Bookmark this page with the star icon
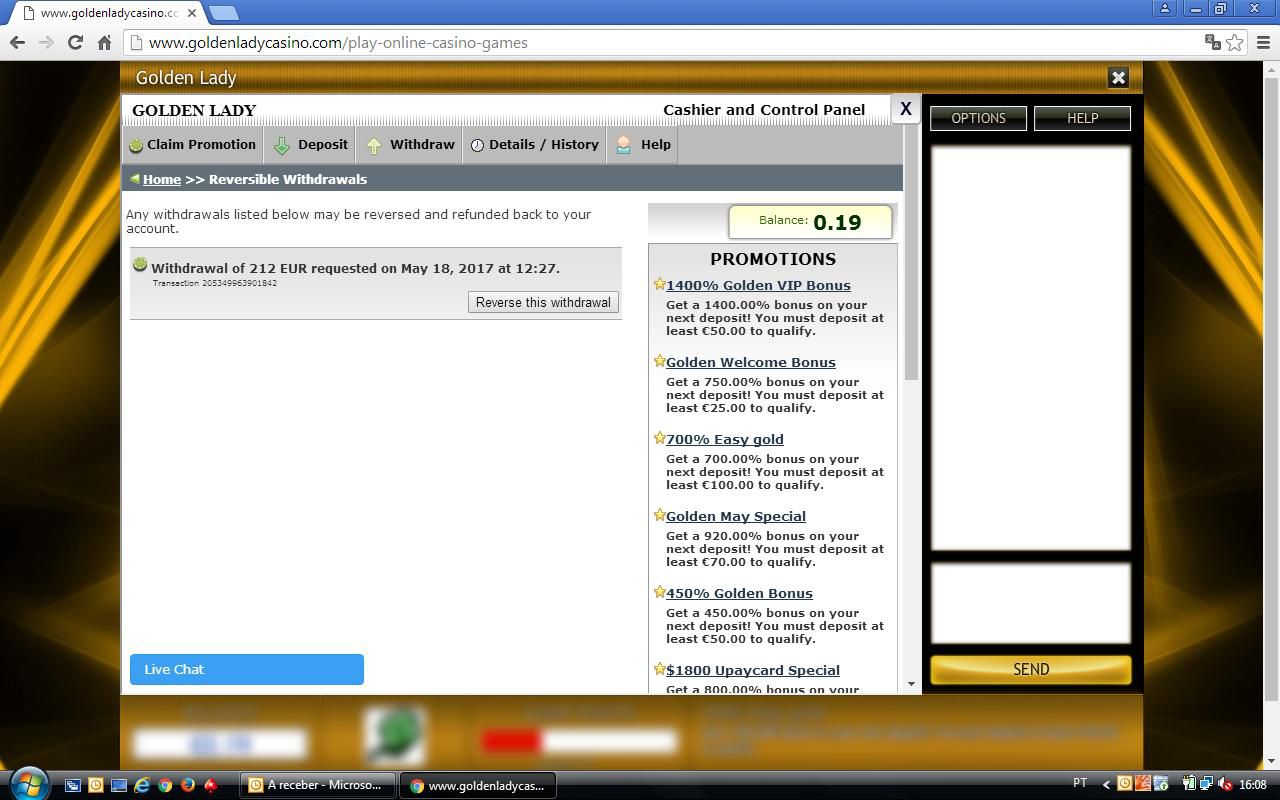 click(x=1235, y=42)
